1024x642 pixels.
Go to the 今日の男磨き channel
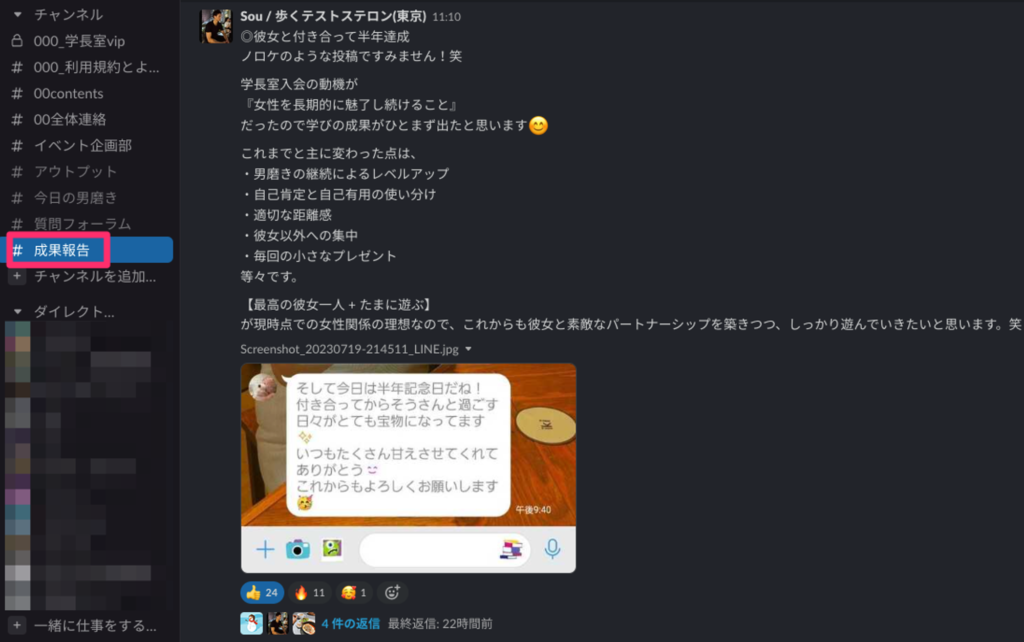click(75, 198)
